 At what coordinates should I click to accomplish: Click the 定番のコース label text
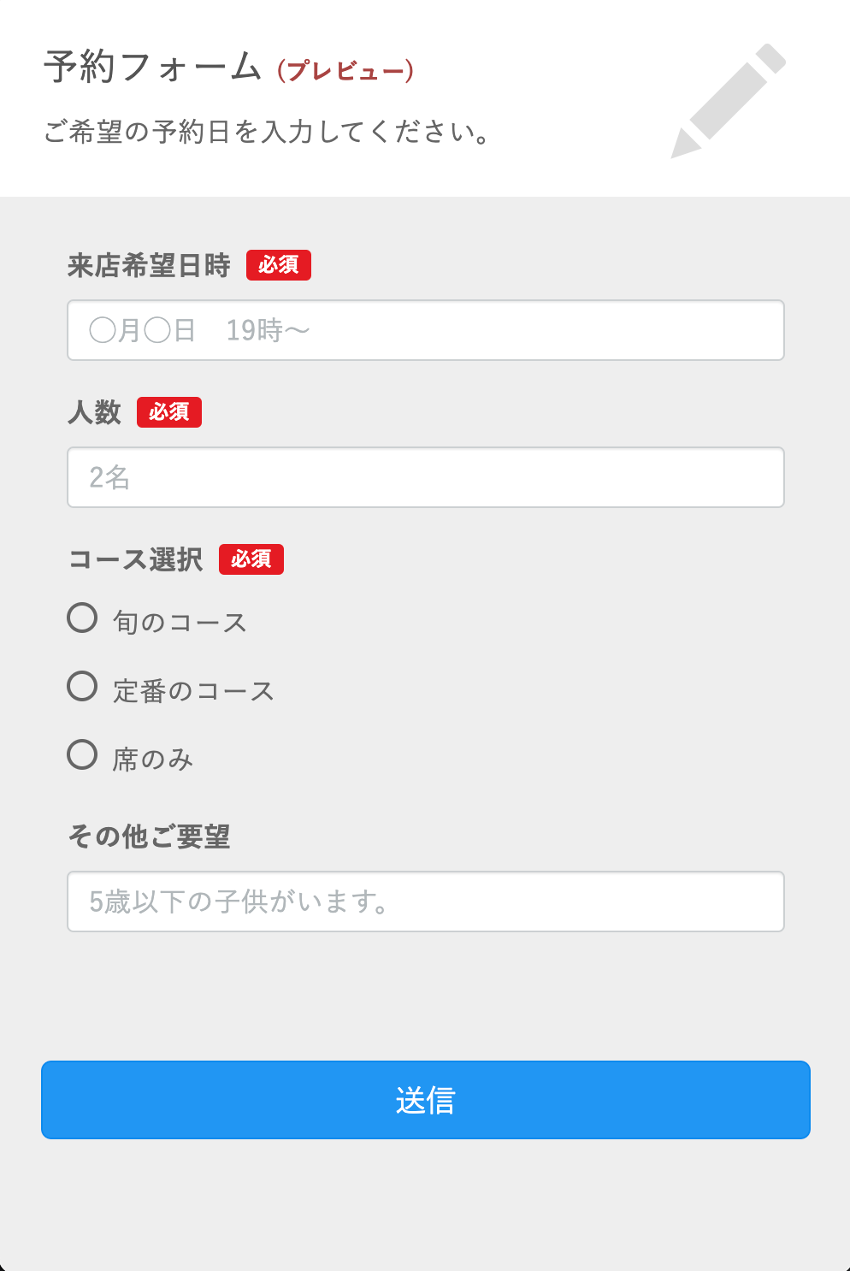point(194,690)
